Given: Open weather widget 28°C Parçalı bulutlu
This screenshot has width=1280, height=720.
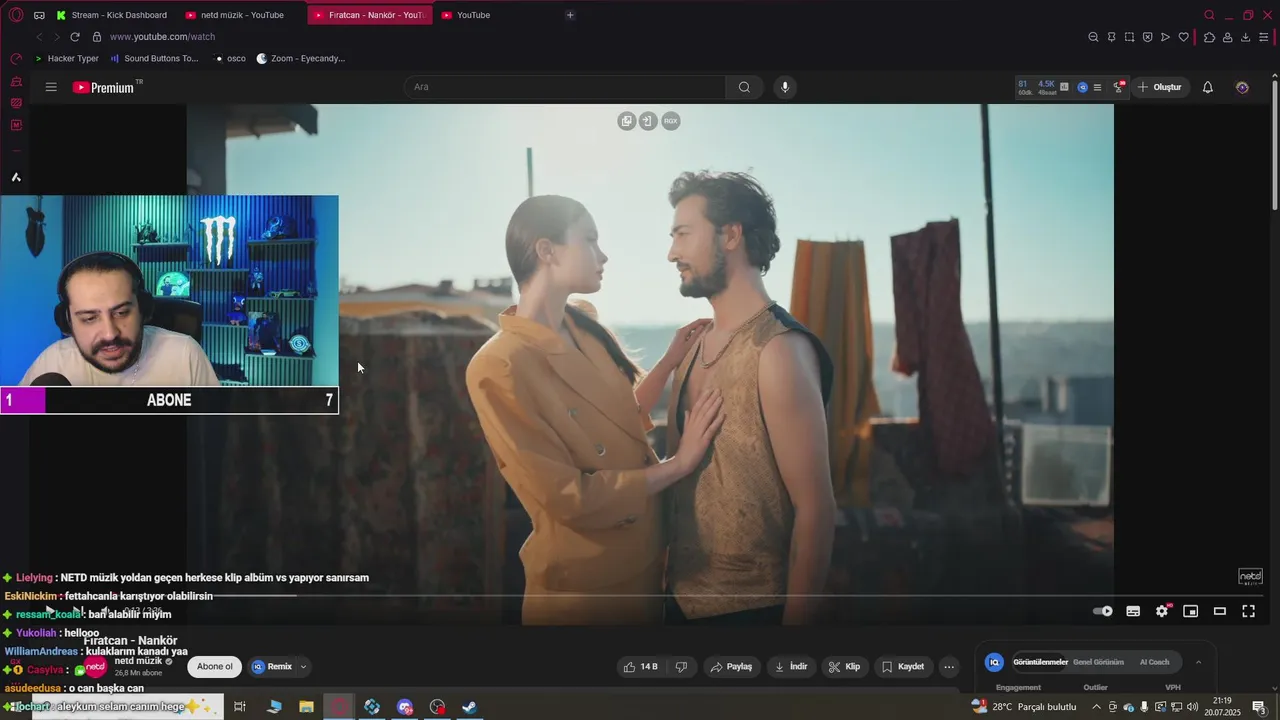Looking at the screenshot, I should pyautogui.click(x=1024, y=707).
